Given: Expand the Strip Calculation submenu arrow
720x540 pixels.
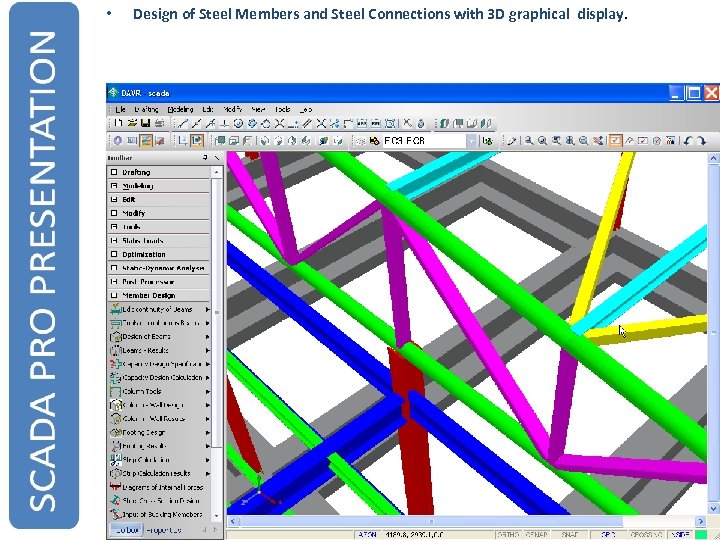Looking at the screenshot, I should click(x=208, y=460).
